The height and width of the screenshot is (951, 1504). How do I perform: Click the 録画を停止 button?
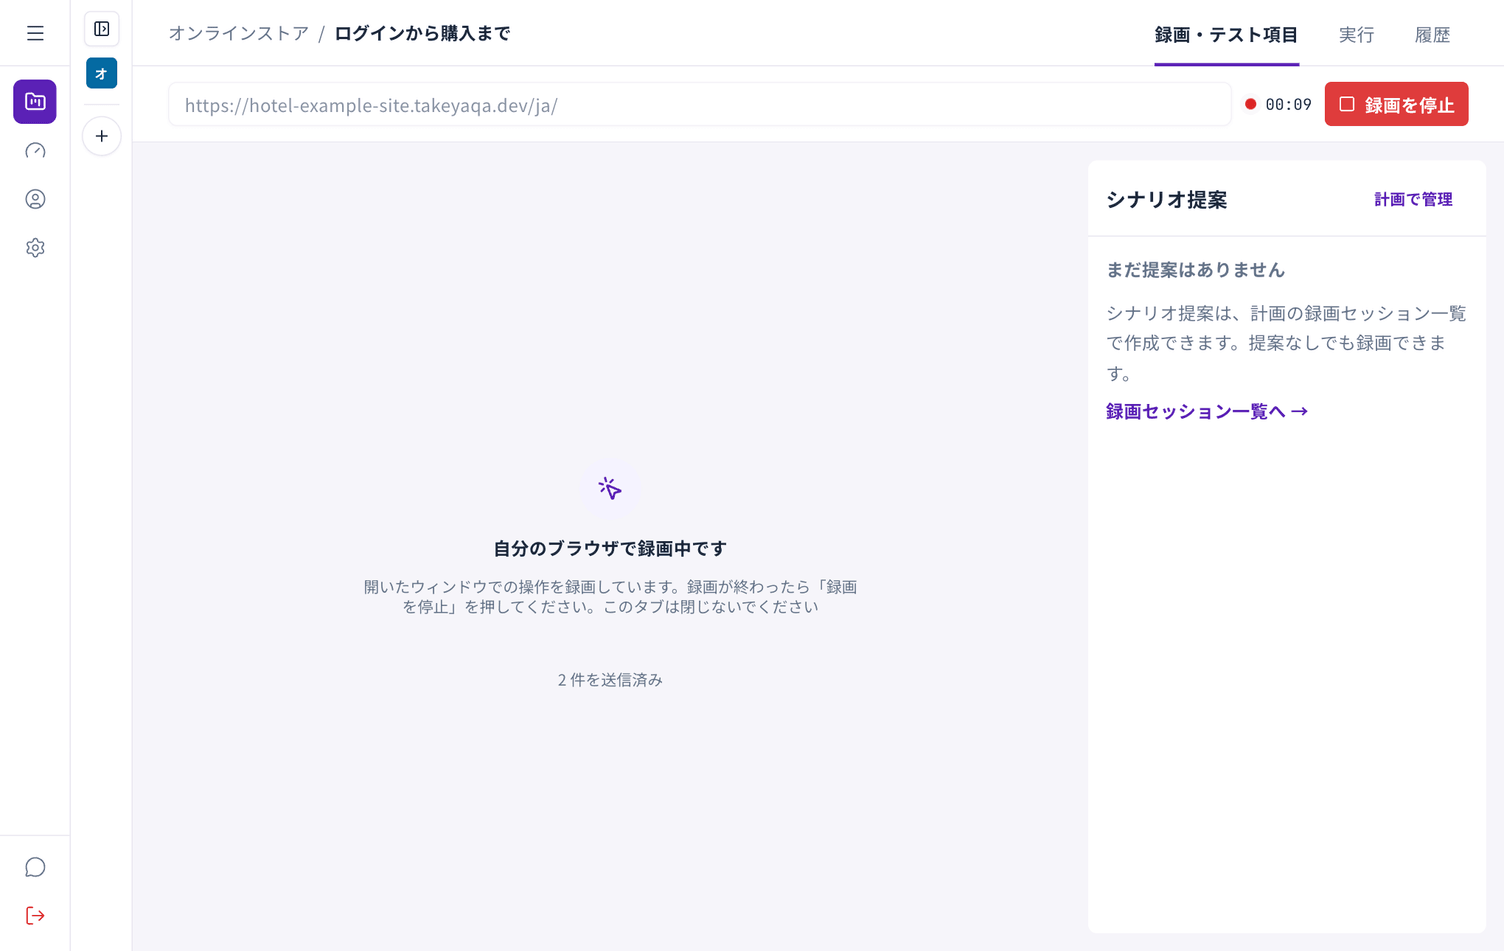coord(1396,104)
